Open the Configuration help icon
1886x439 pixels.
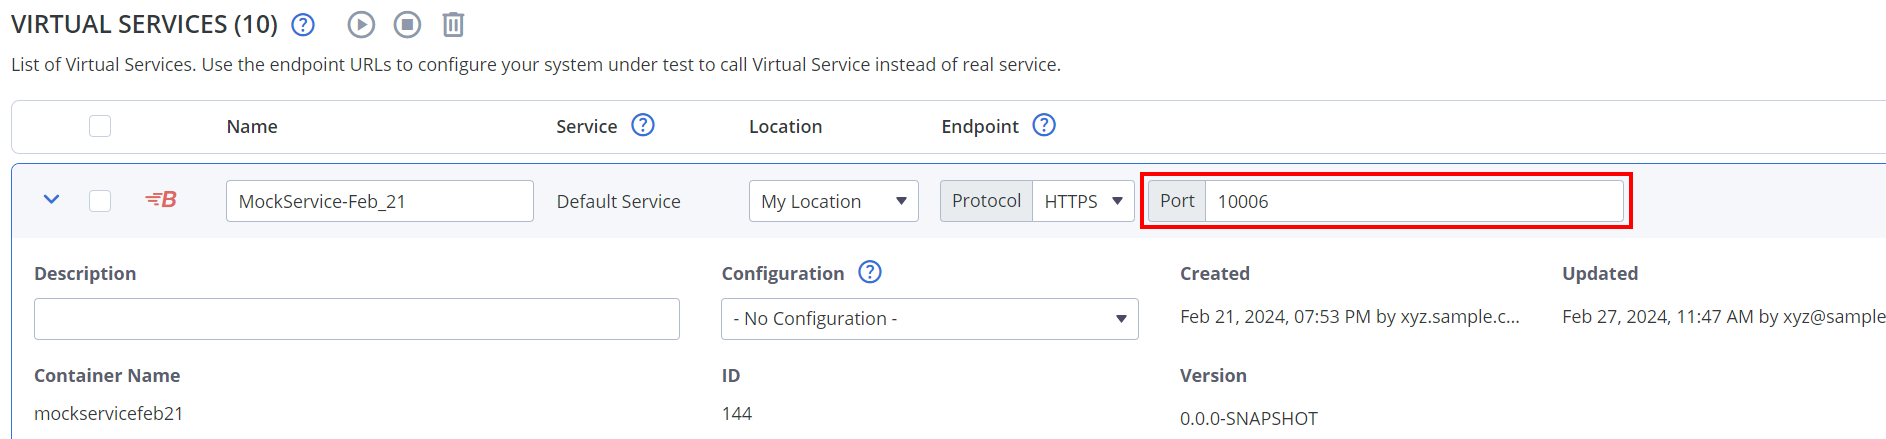870,272
